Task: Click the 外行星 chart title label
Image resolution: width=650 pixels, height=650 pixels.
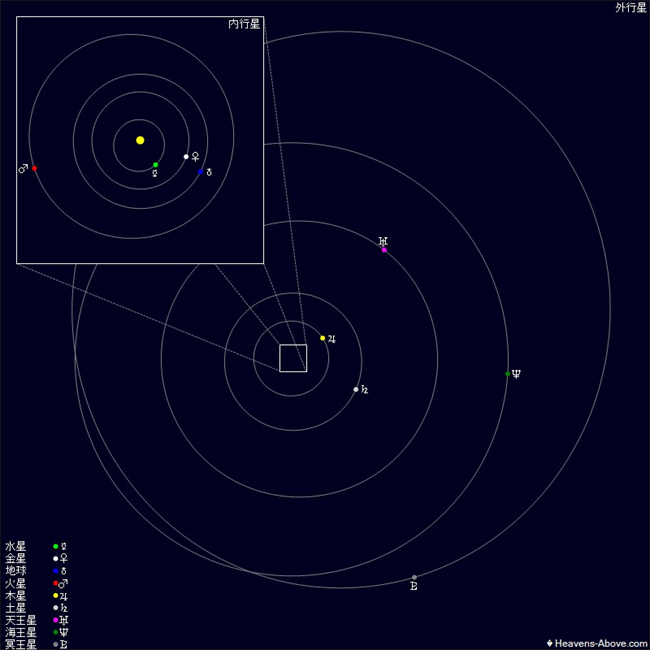Action: (x=631, y=8)
